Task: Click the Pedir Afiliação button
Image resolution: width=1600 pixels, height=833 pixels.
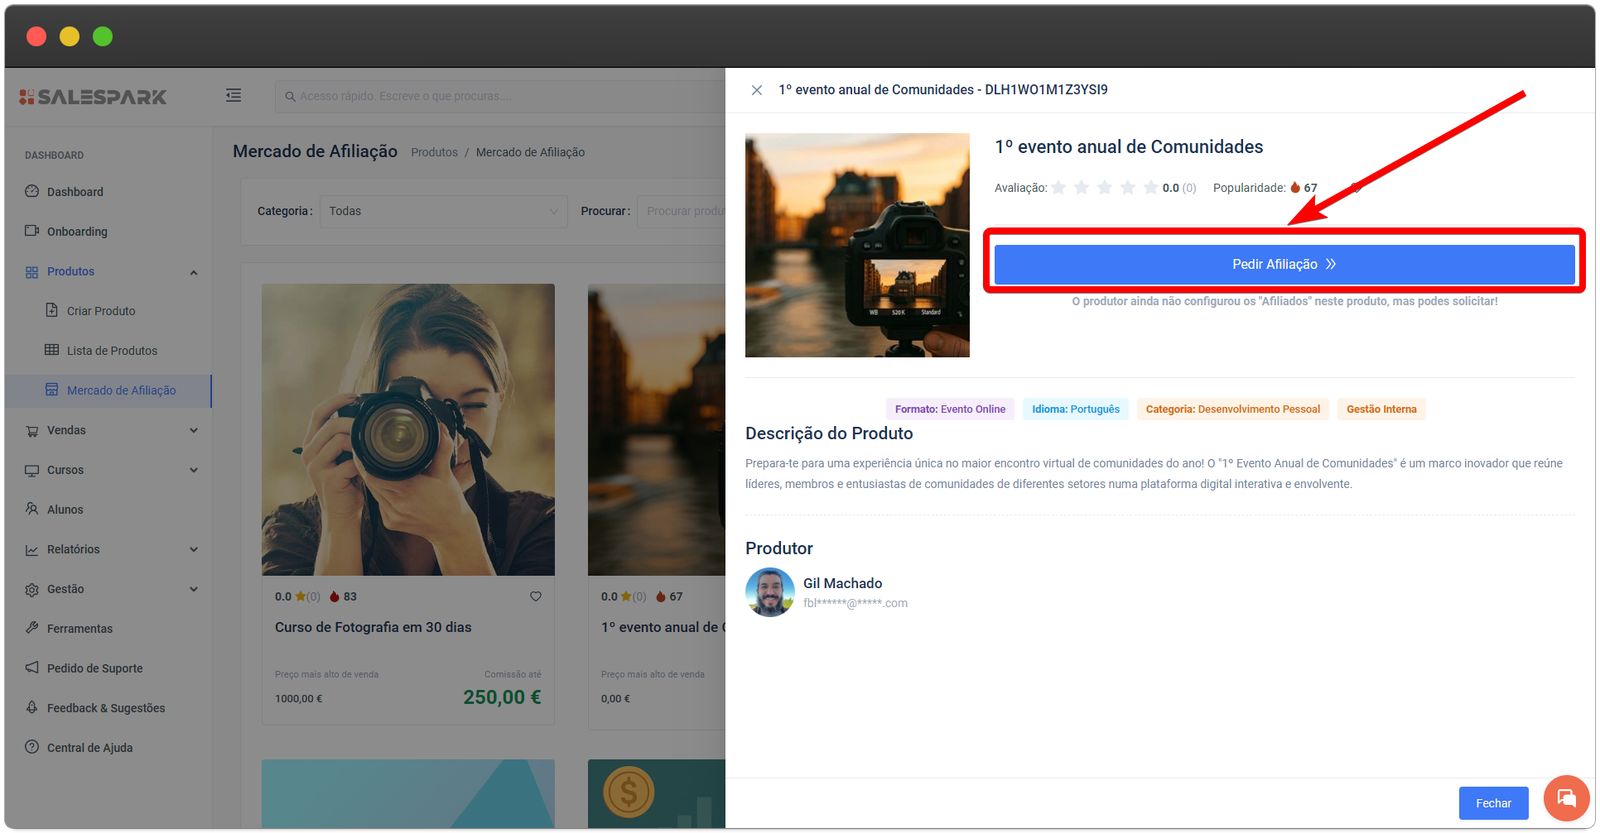Action: pyautogui.click(x=1283, y=264)
